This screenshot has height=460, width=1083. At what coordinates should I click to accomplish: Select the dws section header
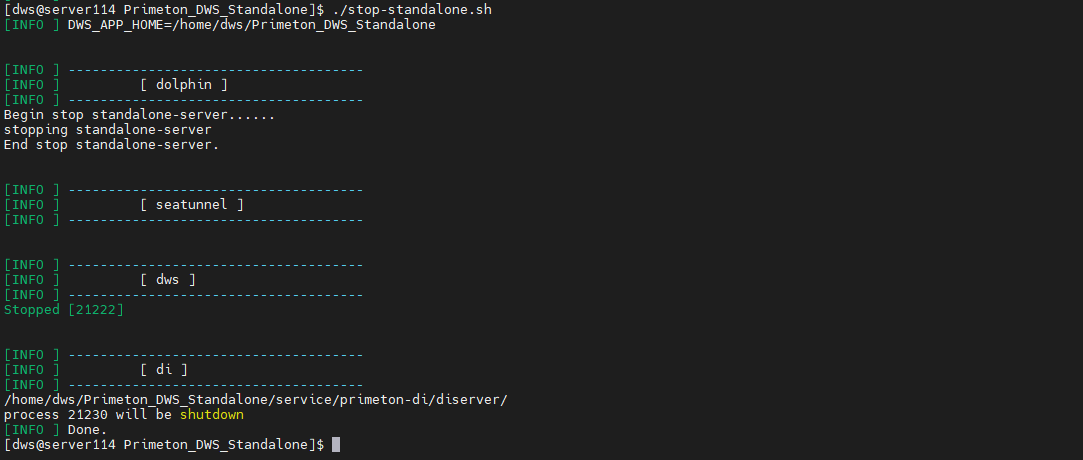pyautogui.click(x=168, y=279)
